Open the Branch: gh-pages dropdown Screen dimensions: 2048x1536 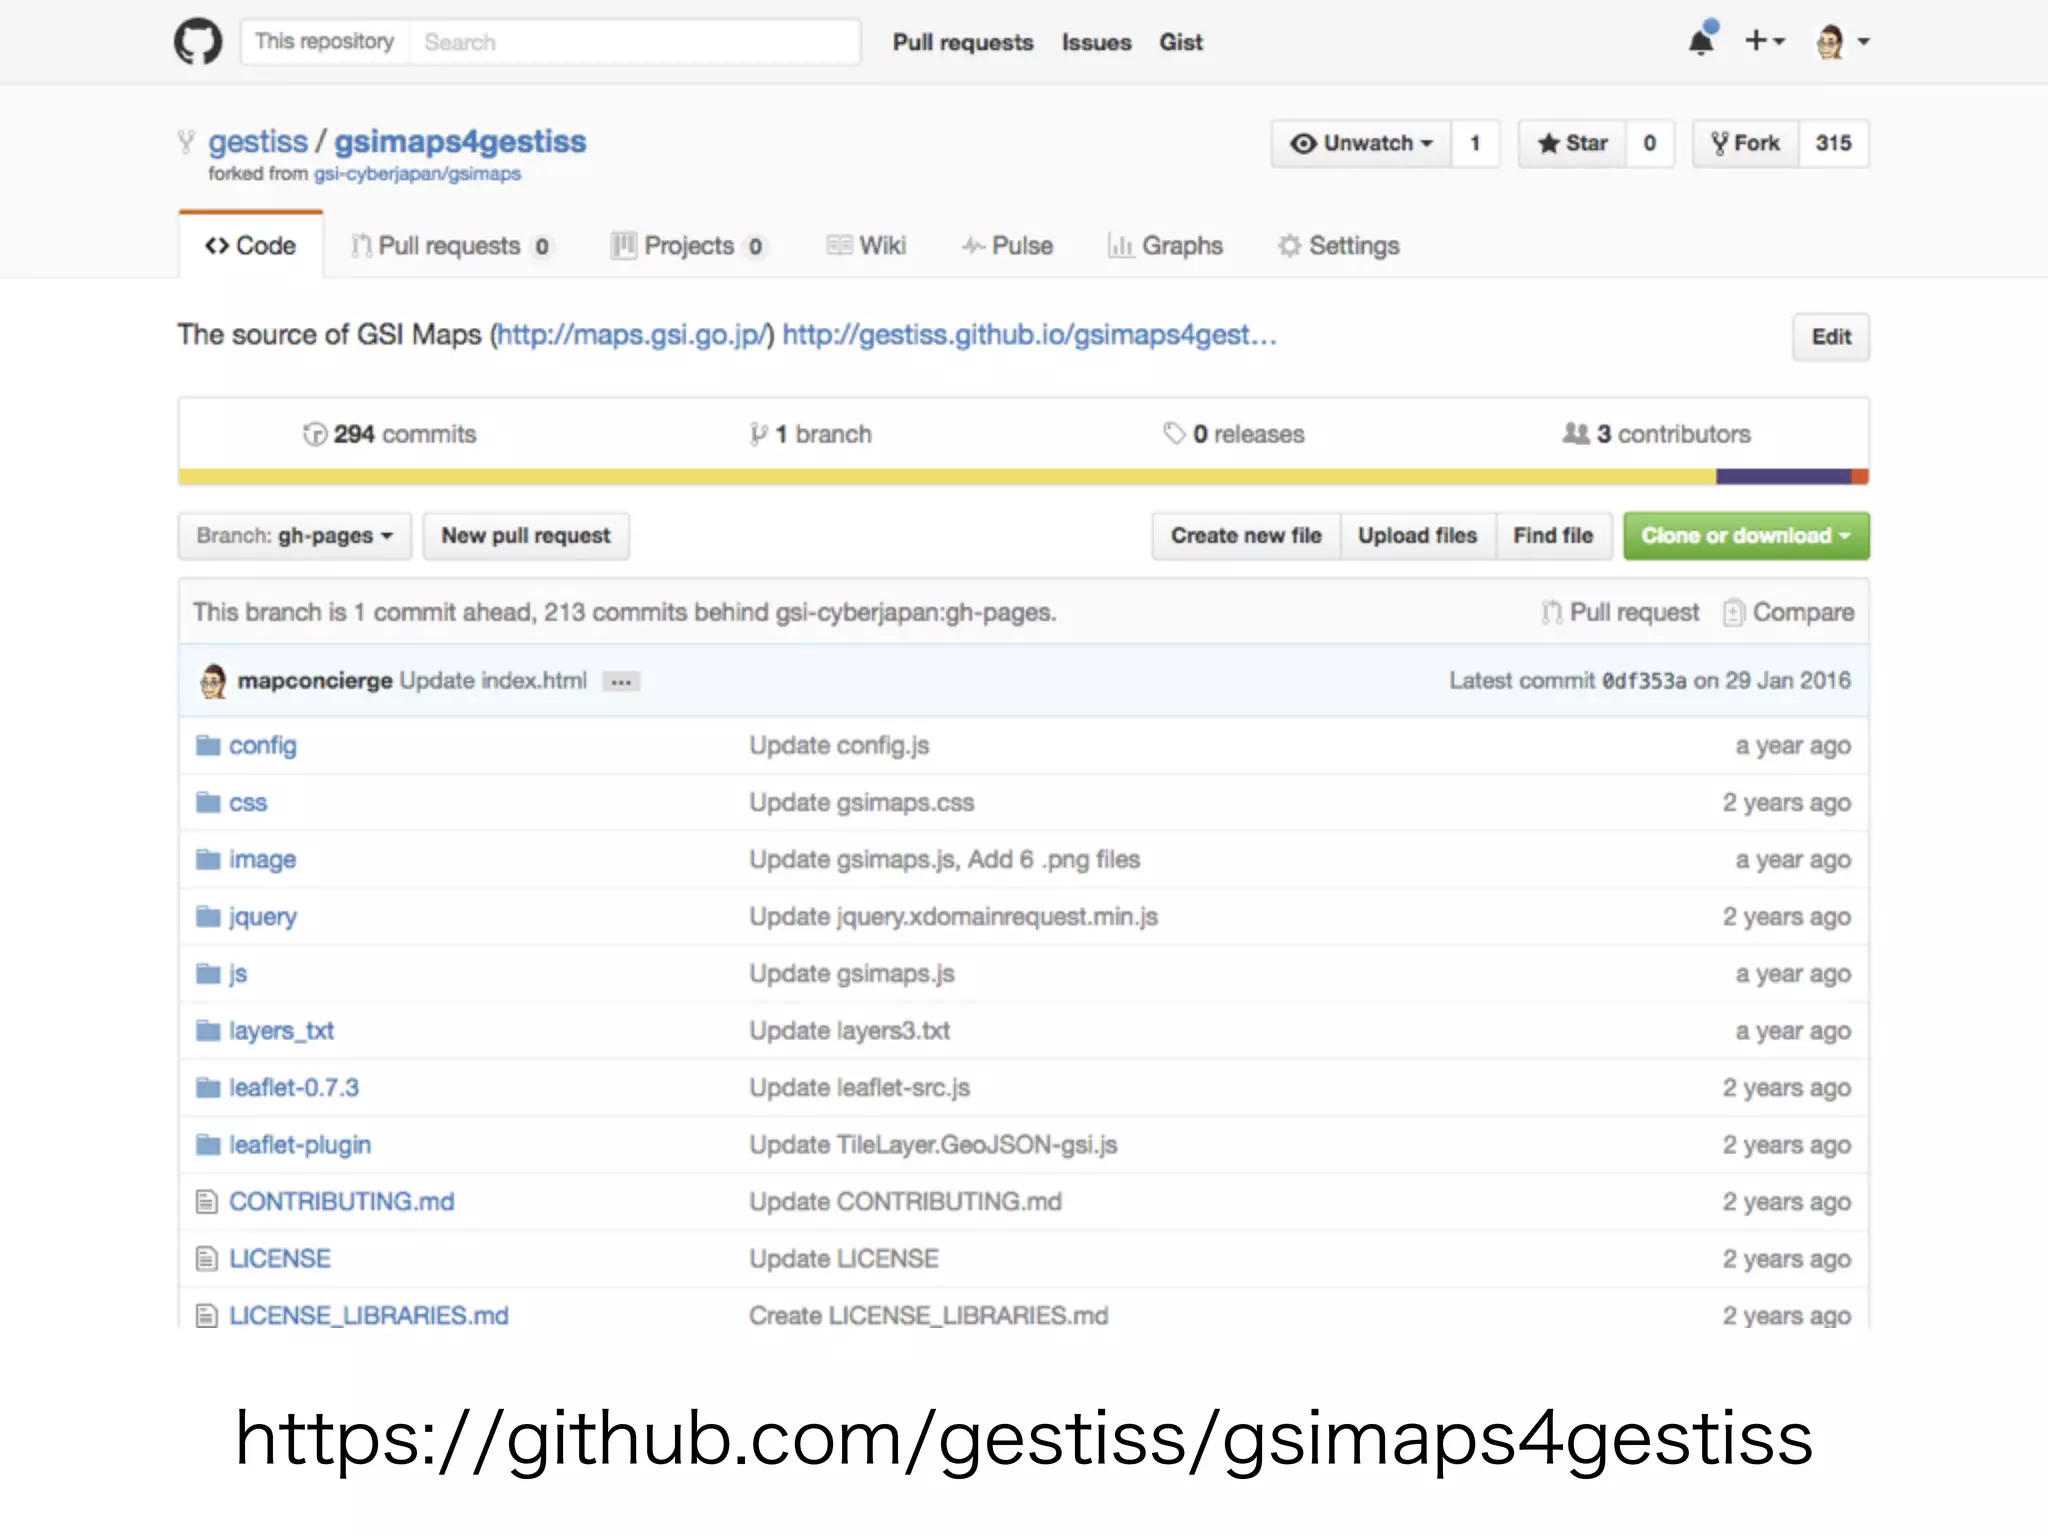click(295, 536)
